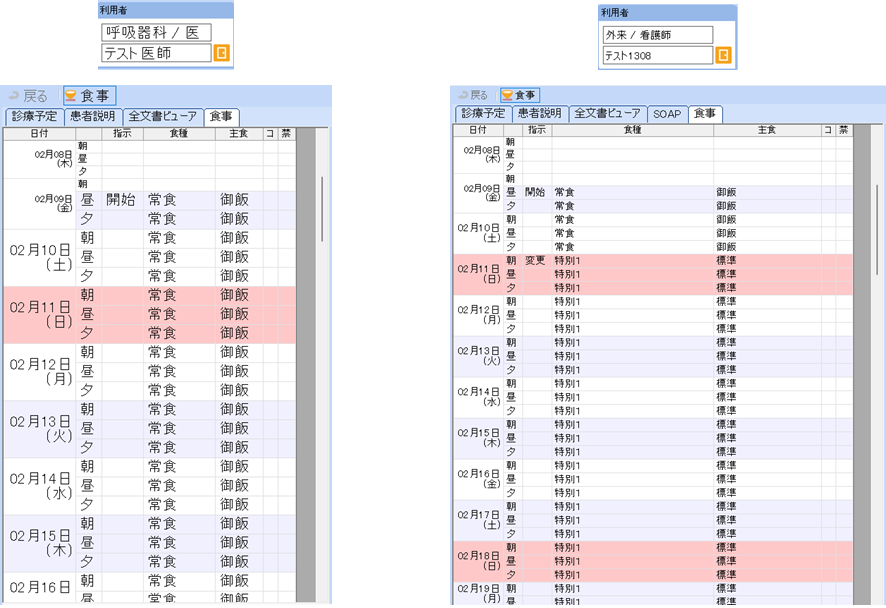Select 開始 cell in left table

tap(123, 200)
